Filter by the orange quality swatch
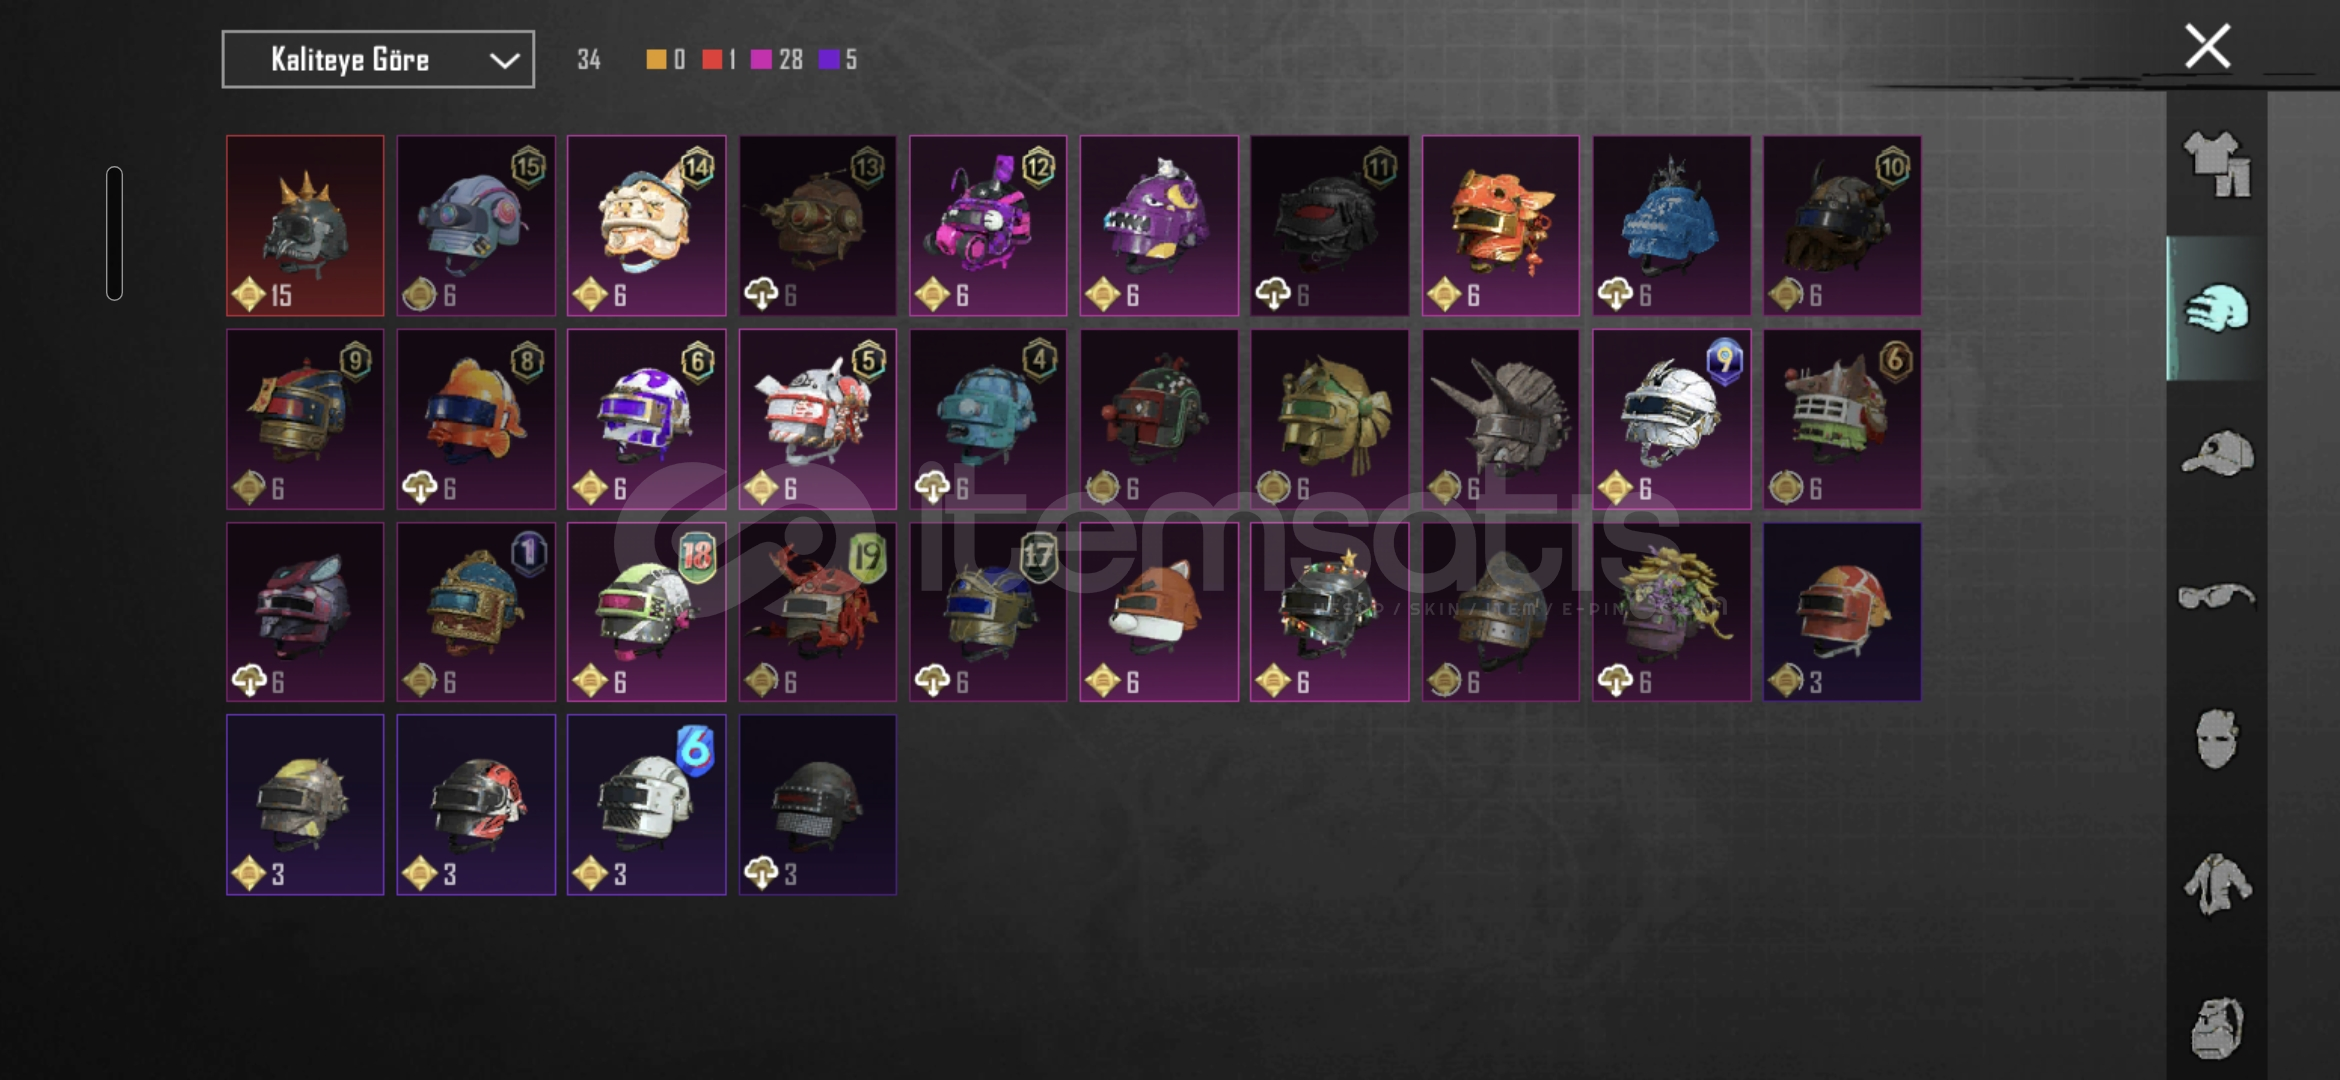 [656, 60]
